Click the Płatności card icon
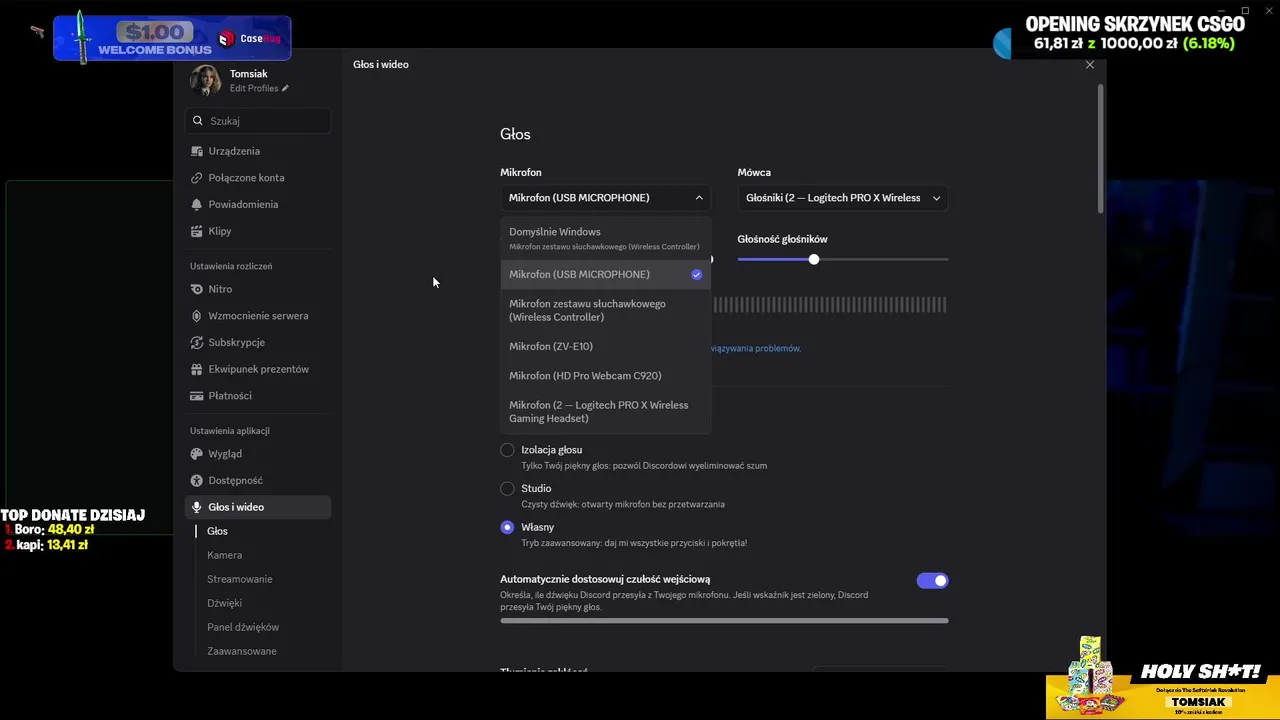The image size is (1280, 720). pos(197,396)
